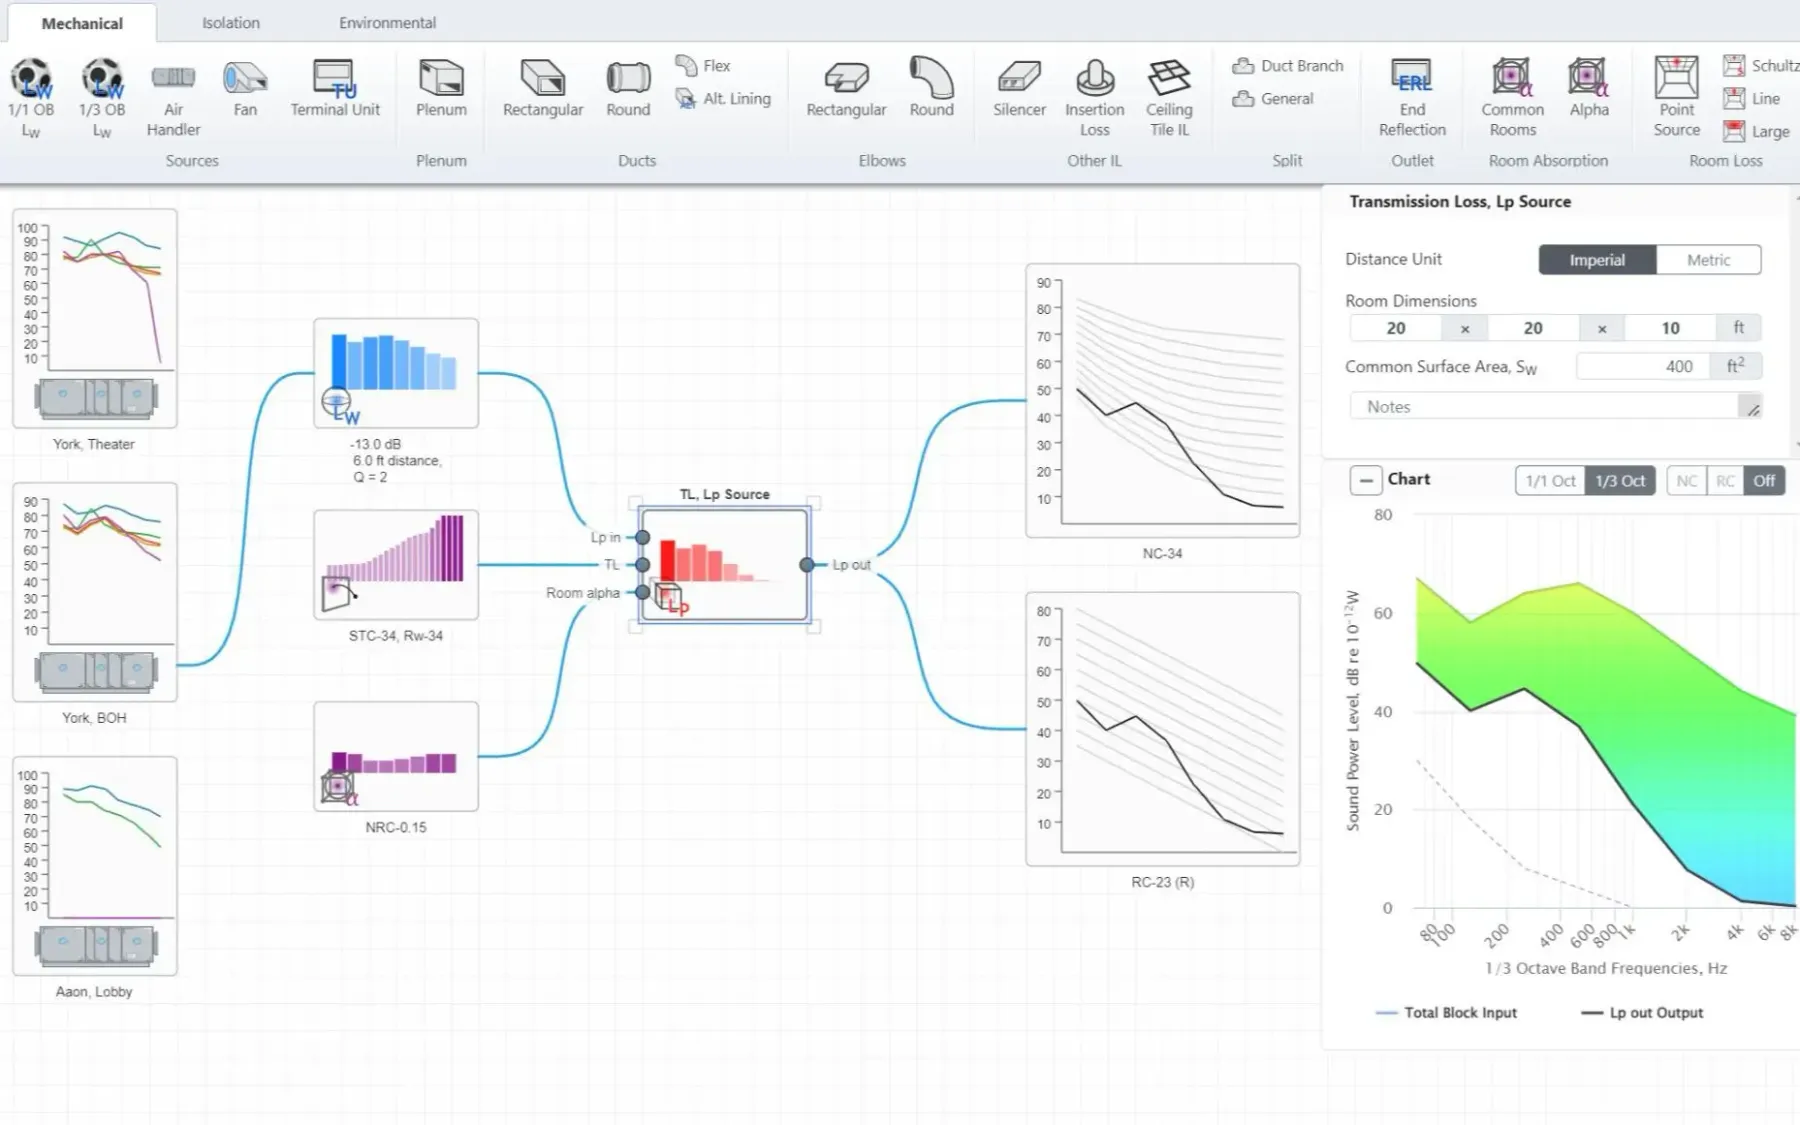
Task: Insert a Round duct
Action: pyautogui.click(x=628, y=90)
